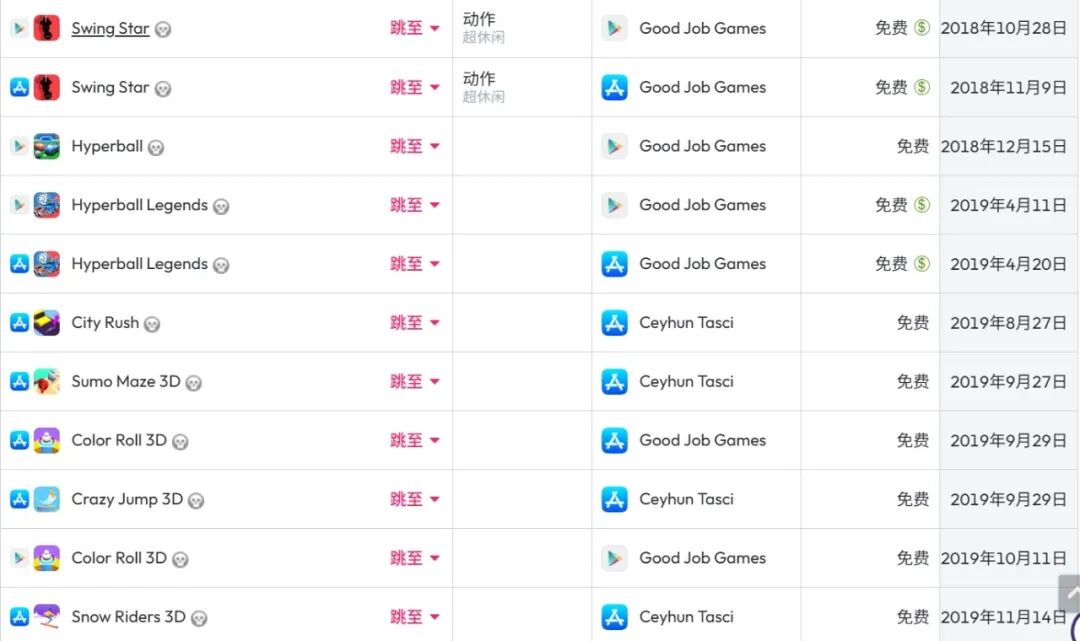Open the Crazy Jump 3D app icon
Image resolution: width=1080 pixels, height=641 pixels.
tap(47, 499)
